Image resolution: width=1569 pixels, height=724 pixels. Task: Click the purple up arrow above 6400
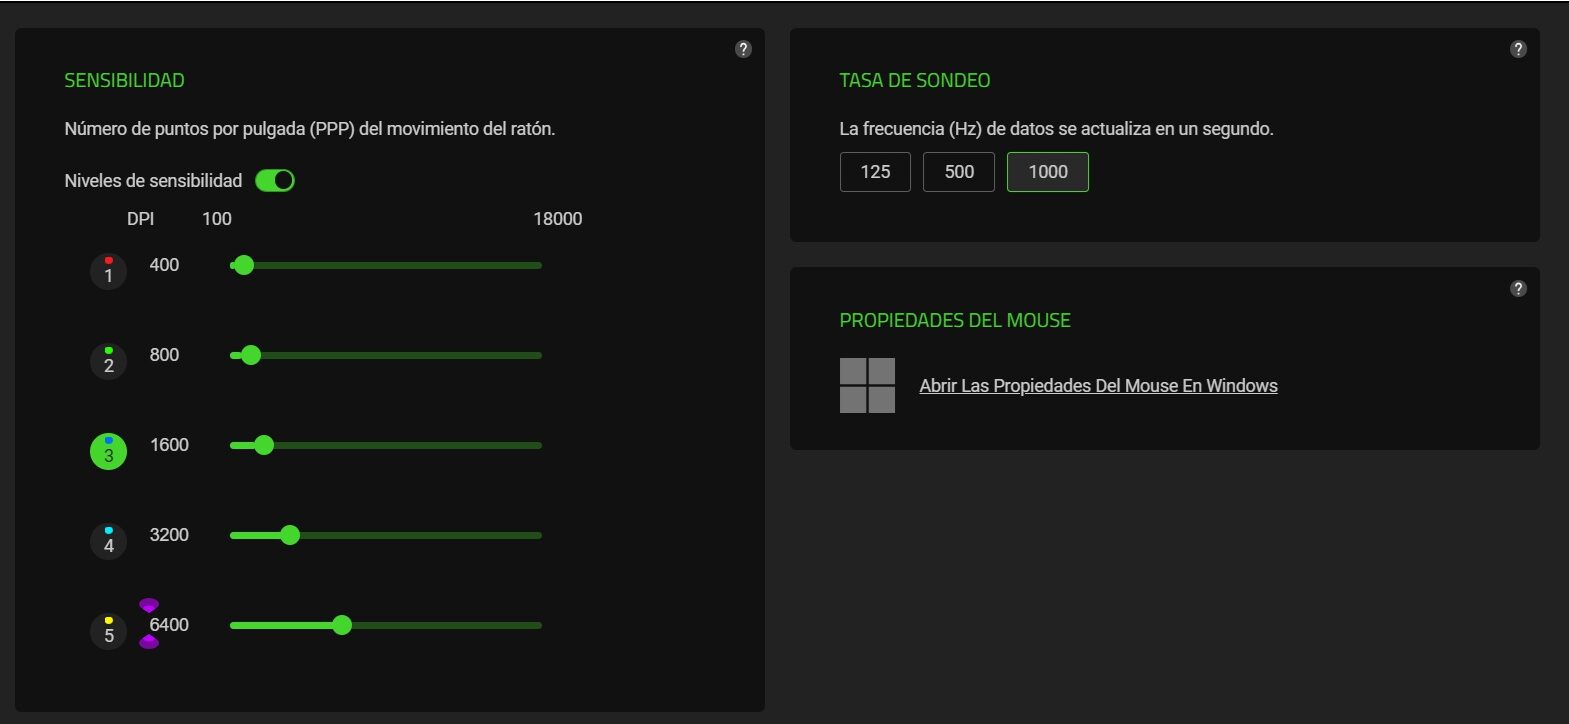(x=149, y=605)
